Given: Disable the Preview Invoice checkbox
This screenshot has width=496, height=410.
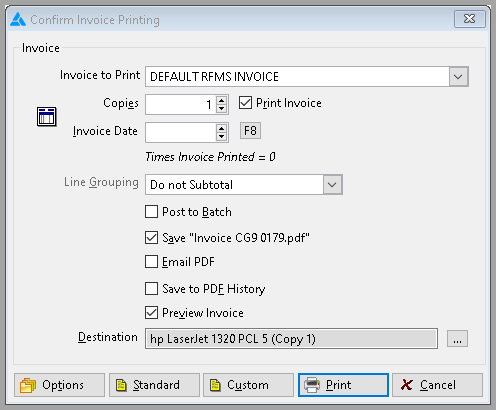Looking at the screenshot, I should coord(151,313).
